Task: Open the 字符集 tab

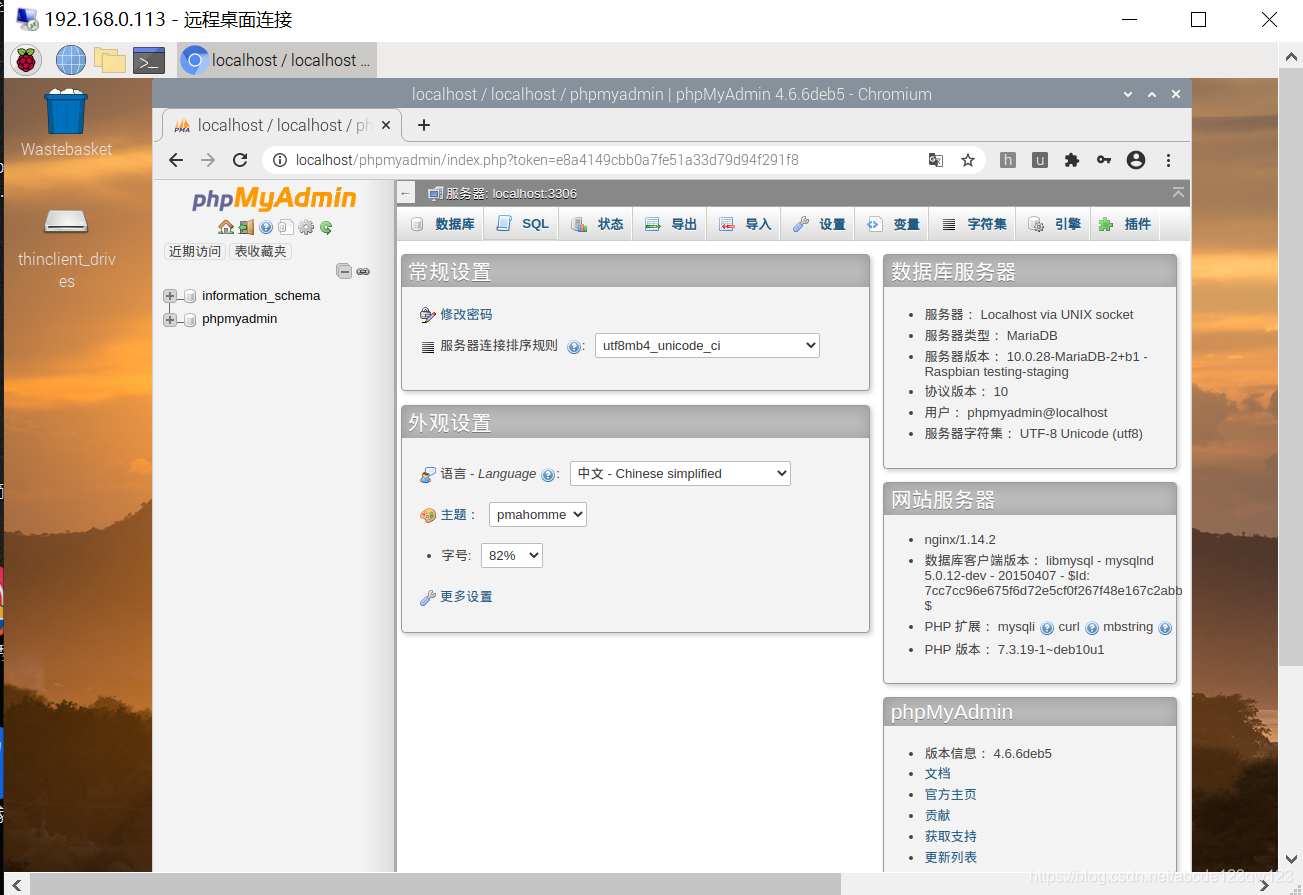Action: coord(974,225)
